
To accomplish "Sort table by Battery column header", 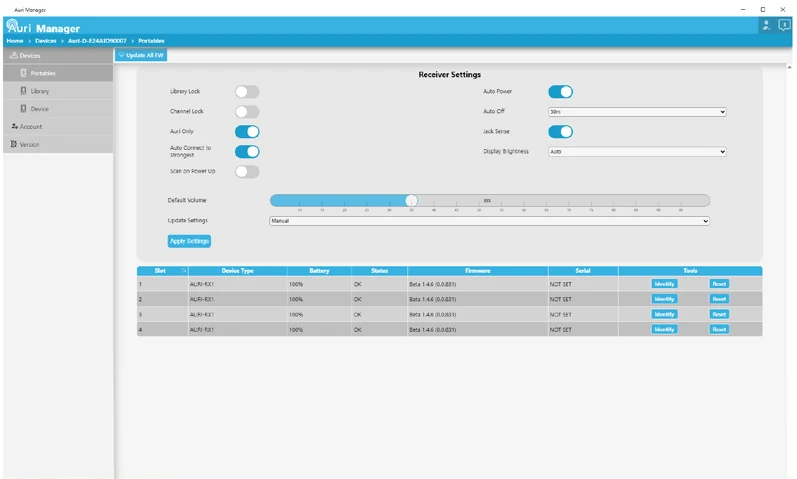I will [x=319, y=271].
